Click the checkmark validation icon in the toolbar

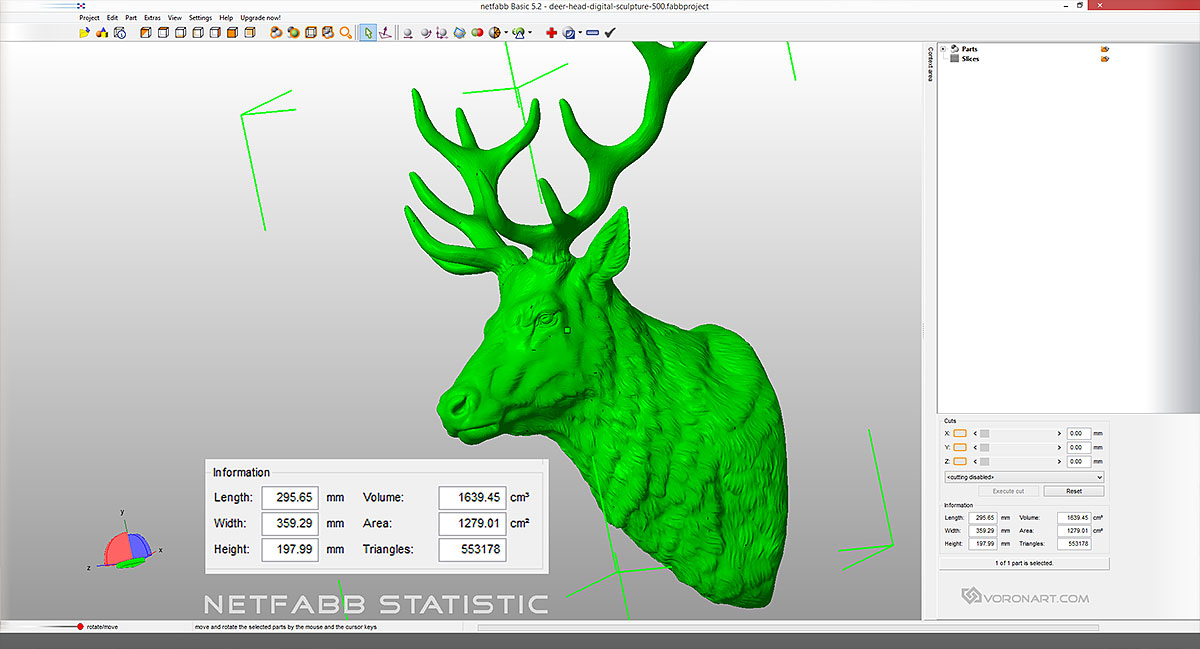(608, 32)
